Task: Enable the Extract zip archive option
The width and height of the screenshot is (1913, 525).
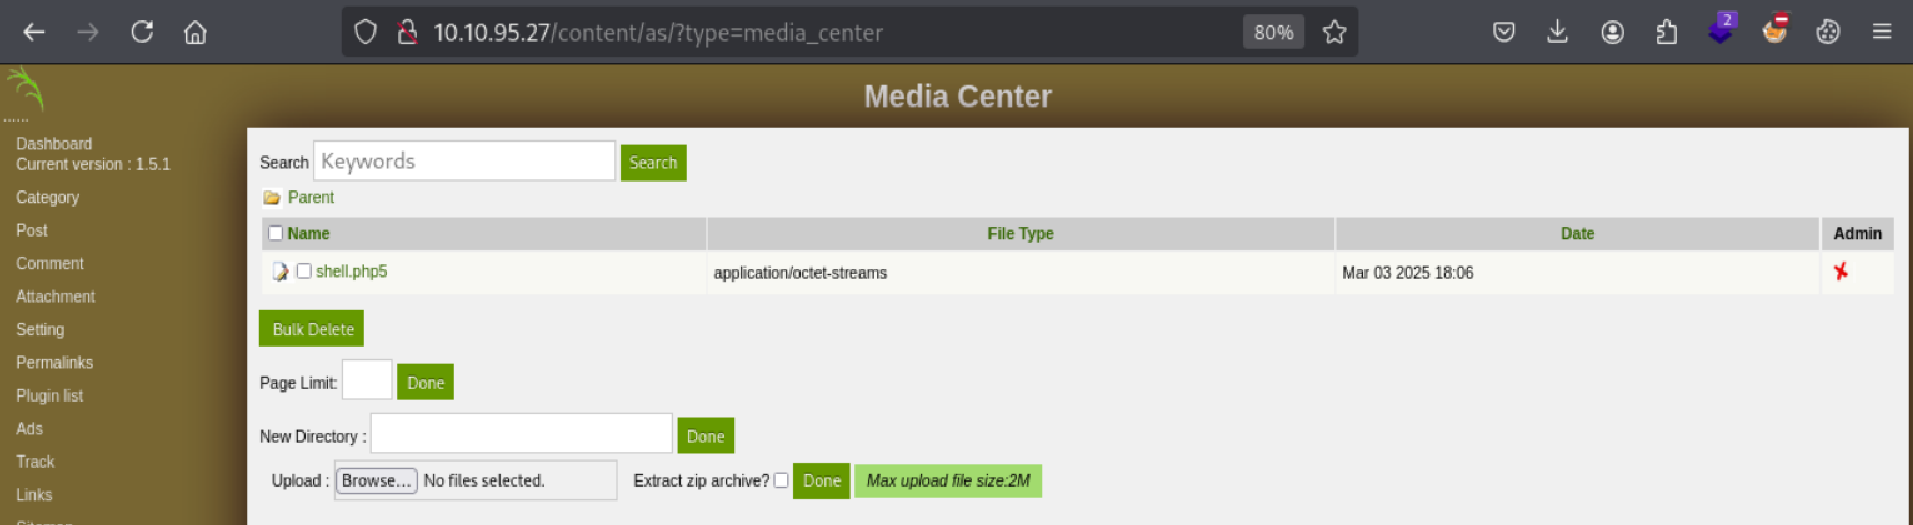Action: click(781, 481)
